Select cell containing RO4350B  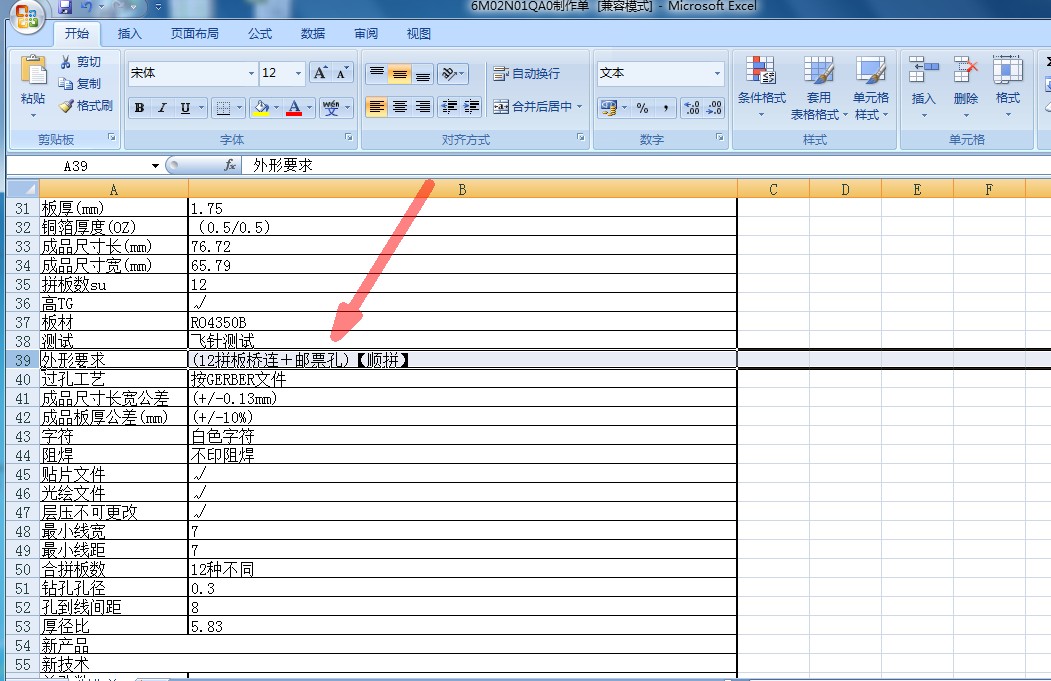462,322
